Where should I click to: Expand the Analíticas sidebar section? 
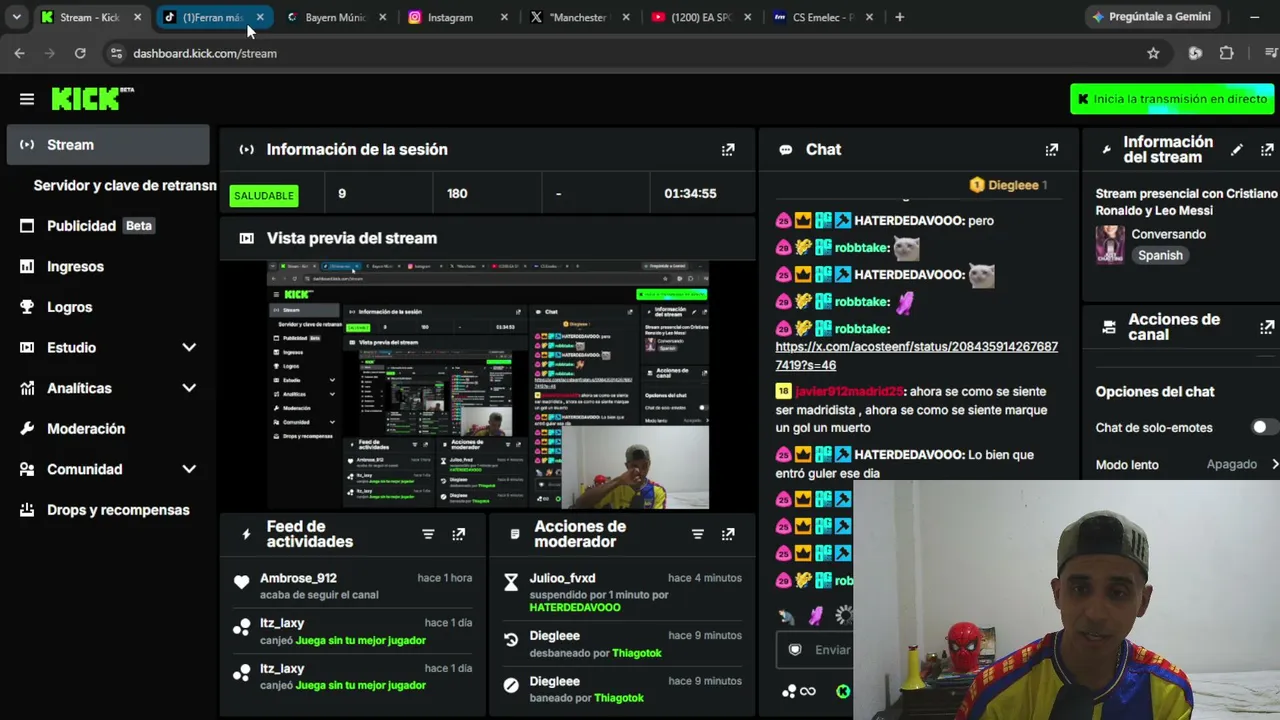[x=189, y=388]
